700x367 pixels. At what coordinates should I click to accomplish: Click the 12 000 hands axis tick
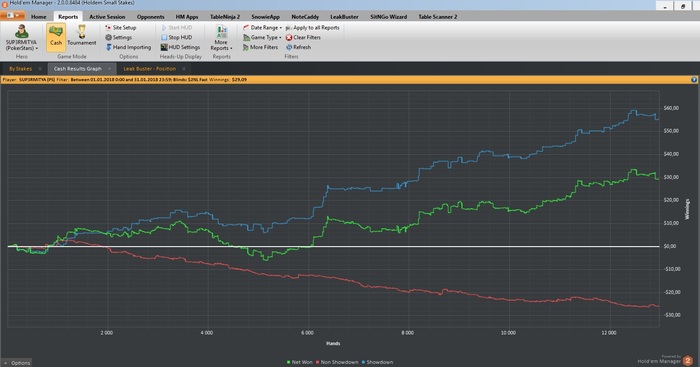609,333
